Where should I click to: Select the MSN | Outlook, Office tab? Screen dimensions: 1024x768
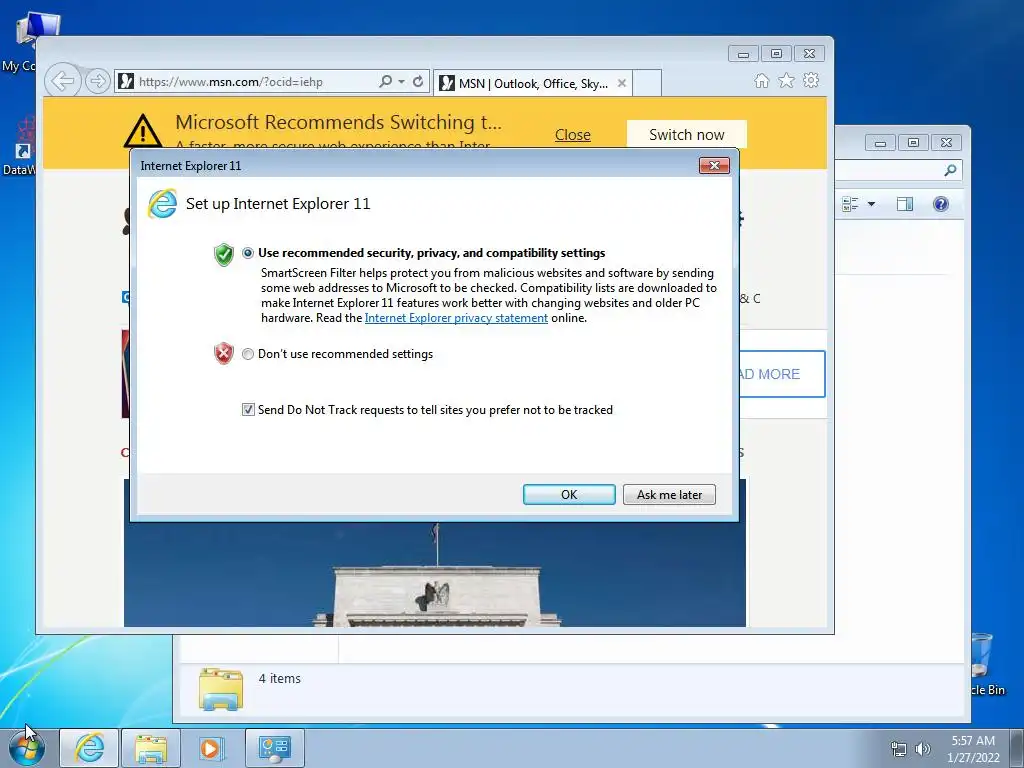[x=532, y=84]
